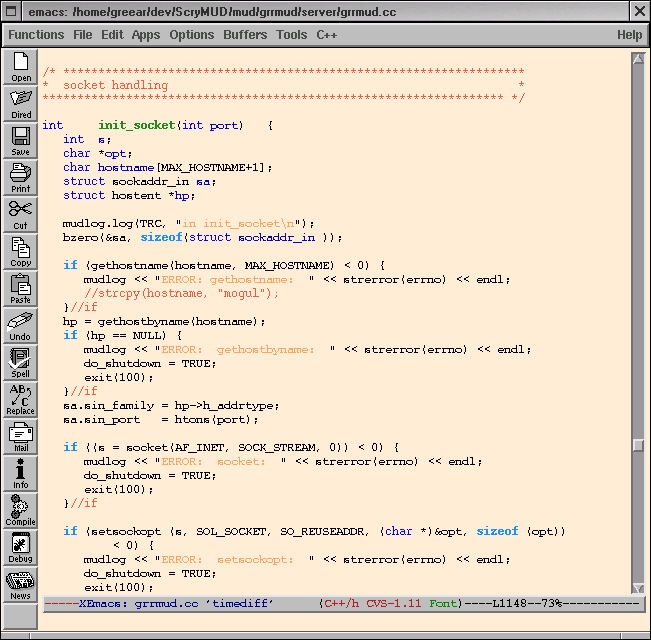Cut selection using scissors icon
Image resolution: width=651 pixels, height=640 pixels.
21,213
